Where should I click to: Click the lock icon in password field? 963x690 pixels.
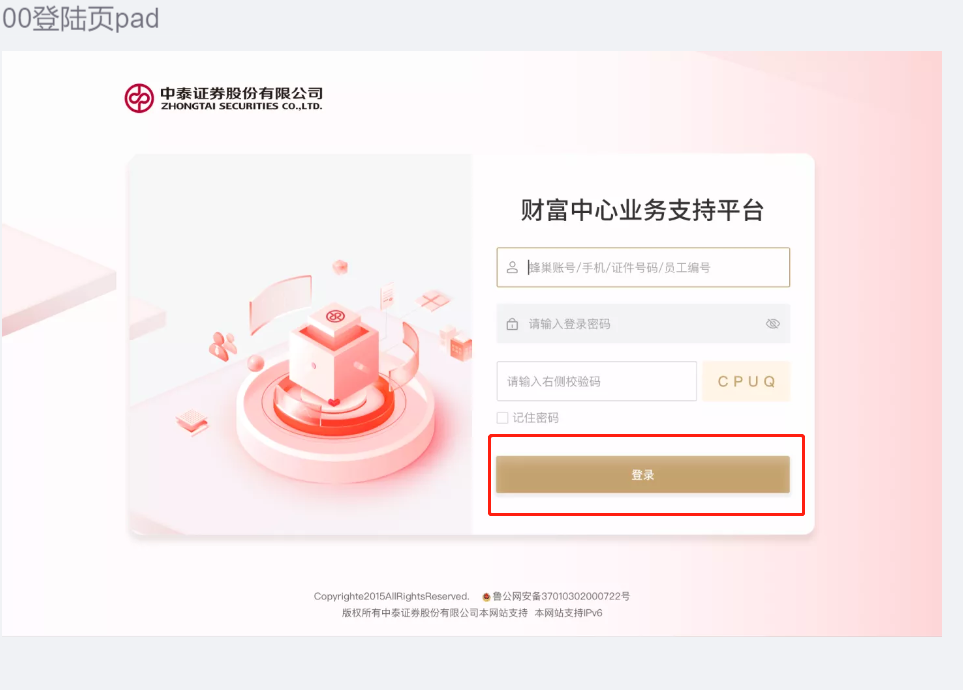click(512, 324)
